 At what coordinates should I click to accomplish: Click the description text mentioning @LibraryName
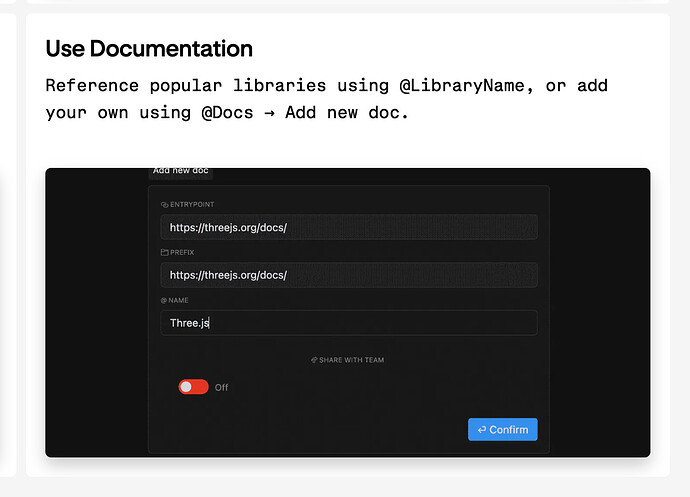327,99
